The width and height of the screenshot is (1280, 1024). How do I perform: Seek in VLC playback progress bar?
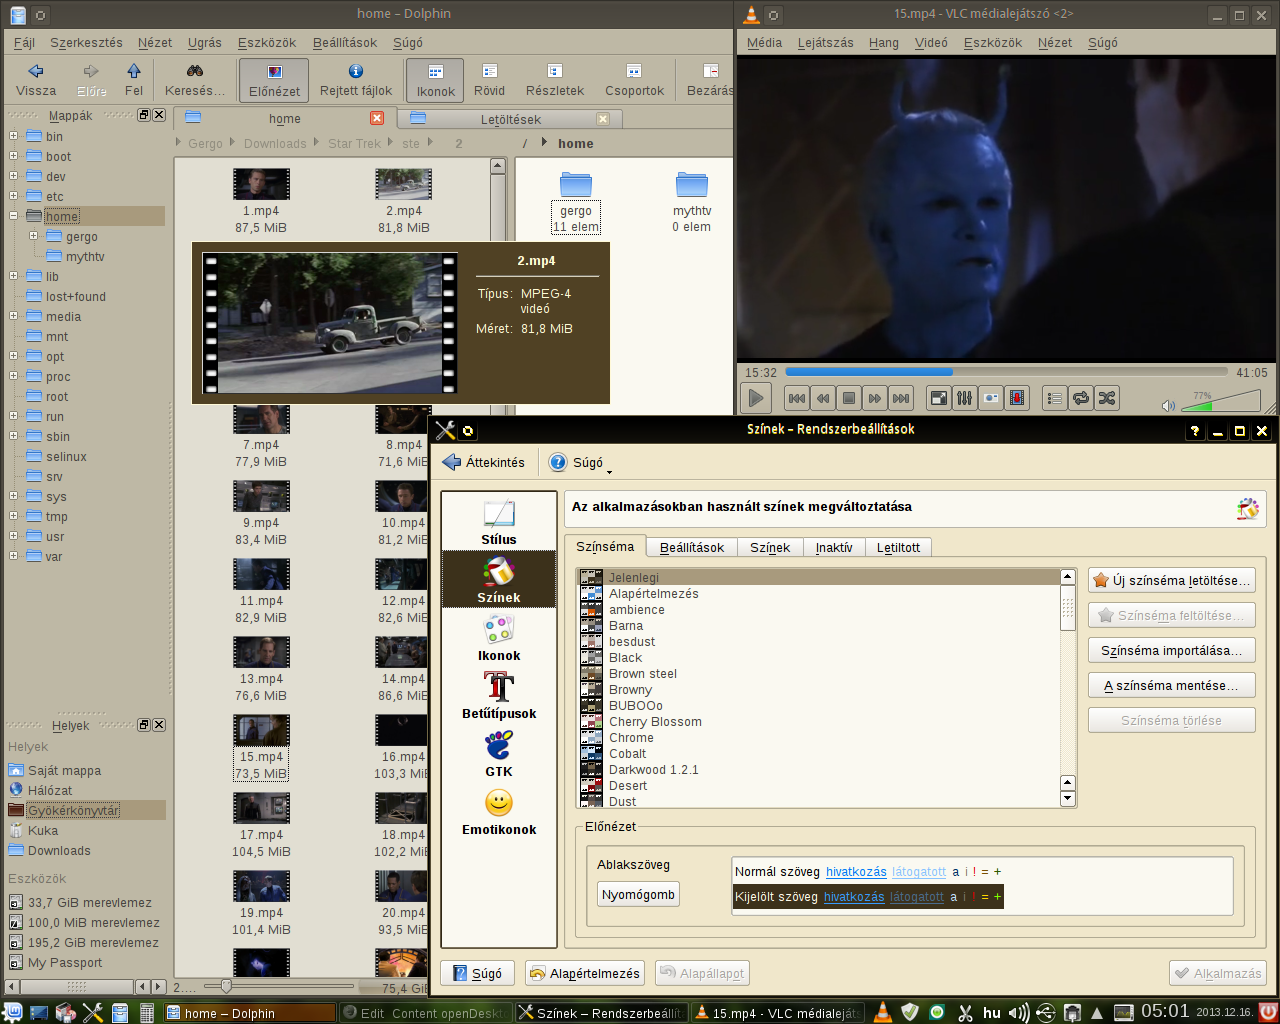pos(1006,372)
